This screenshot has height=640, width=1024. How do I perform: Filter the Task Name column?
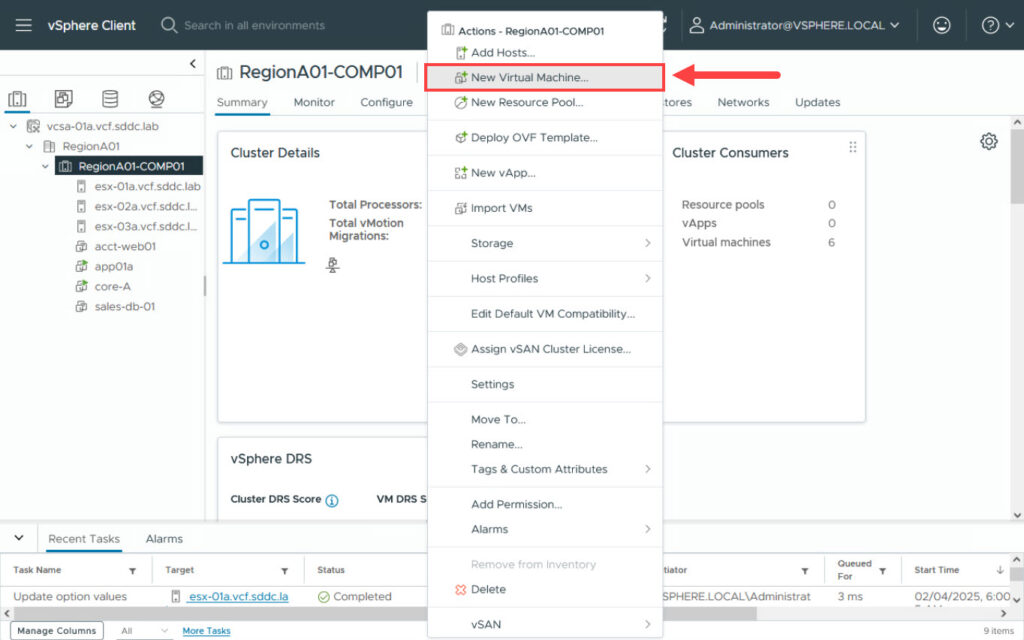coord(133,571)
